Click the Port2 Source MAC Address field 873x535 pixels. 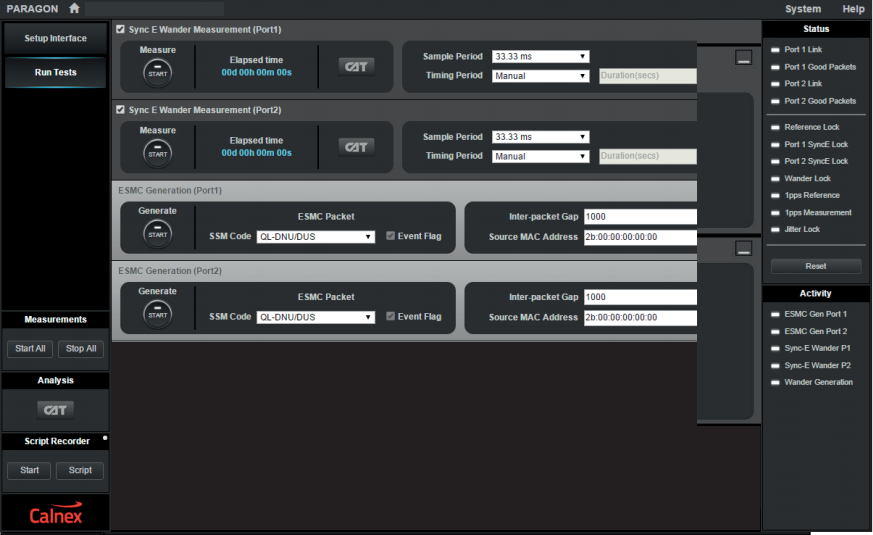(640, 318)
